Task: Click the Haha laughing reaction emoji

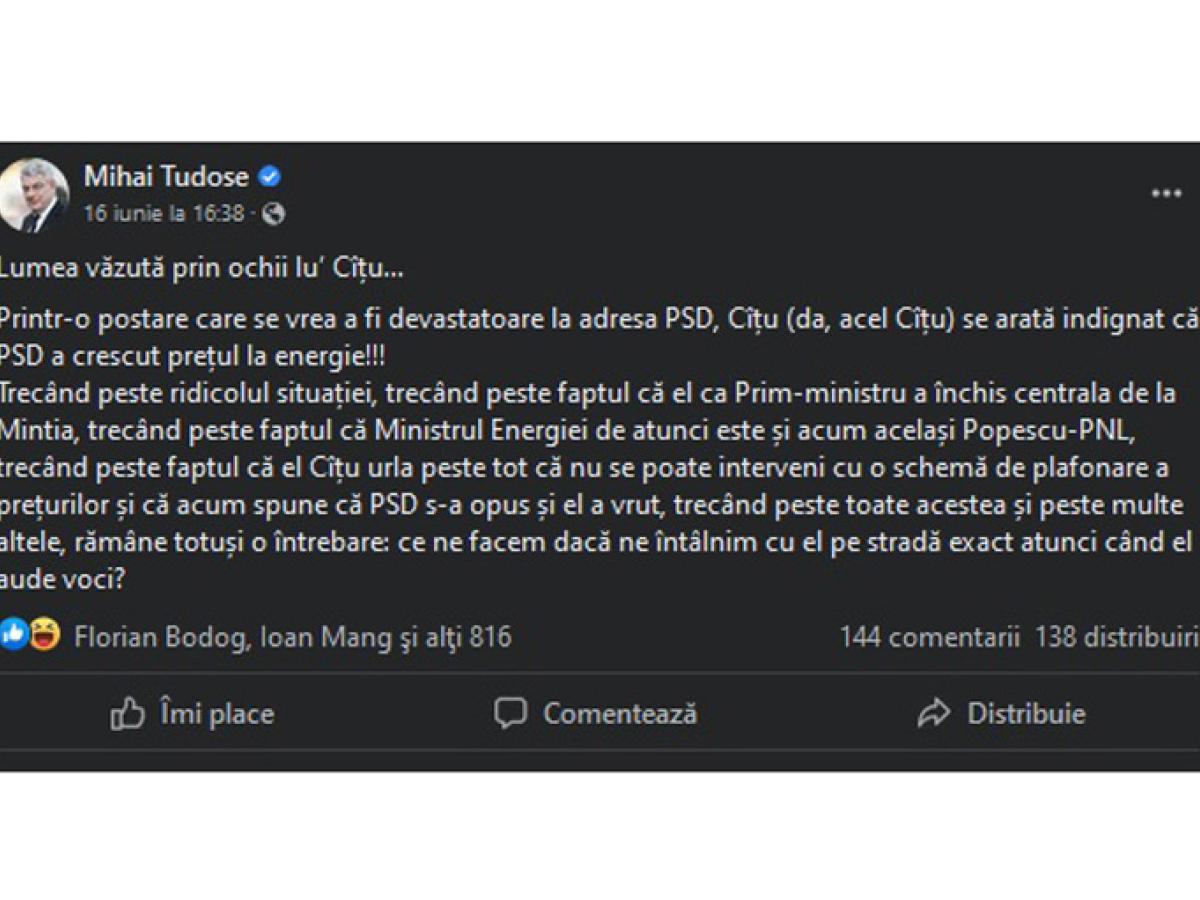Action: point(44,635)
